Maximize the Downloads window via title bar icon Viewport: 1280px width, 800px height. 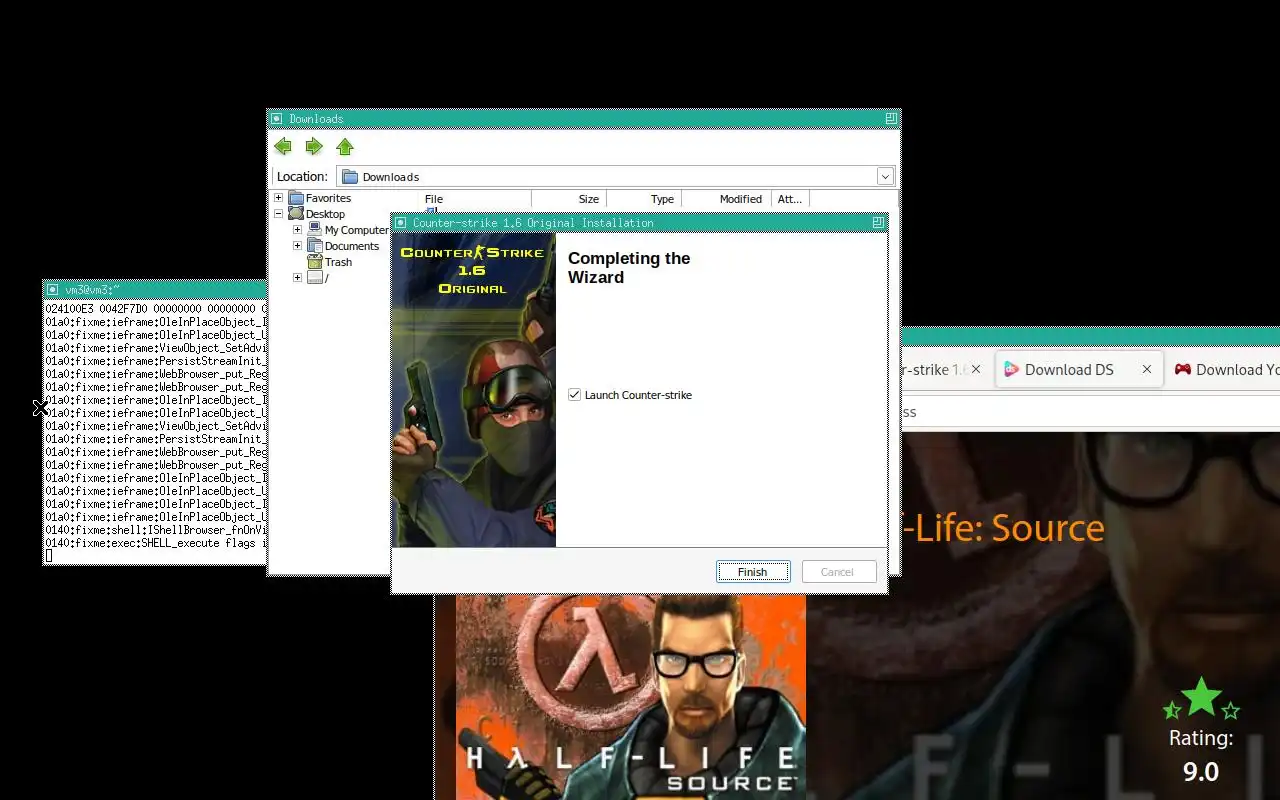coord(890,119)
